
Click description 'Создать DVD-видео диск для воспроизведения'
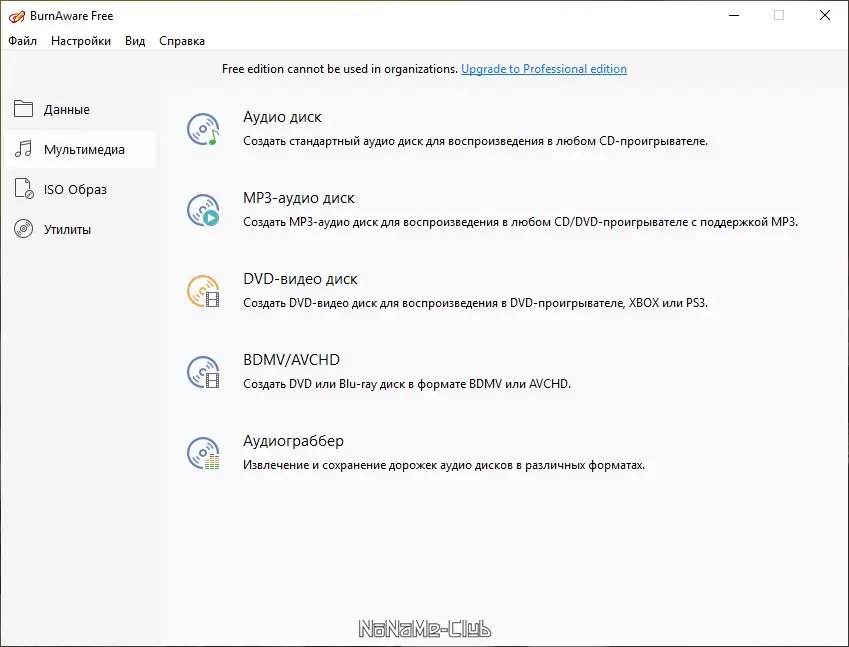pos(475,303)
